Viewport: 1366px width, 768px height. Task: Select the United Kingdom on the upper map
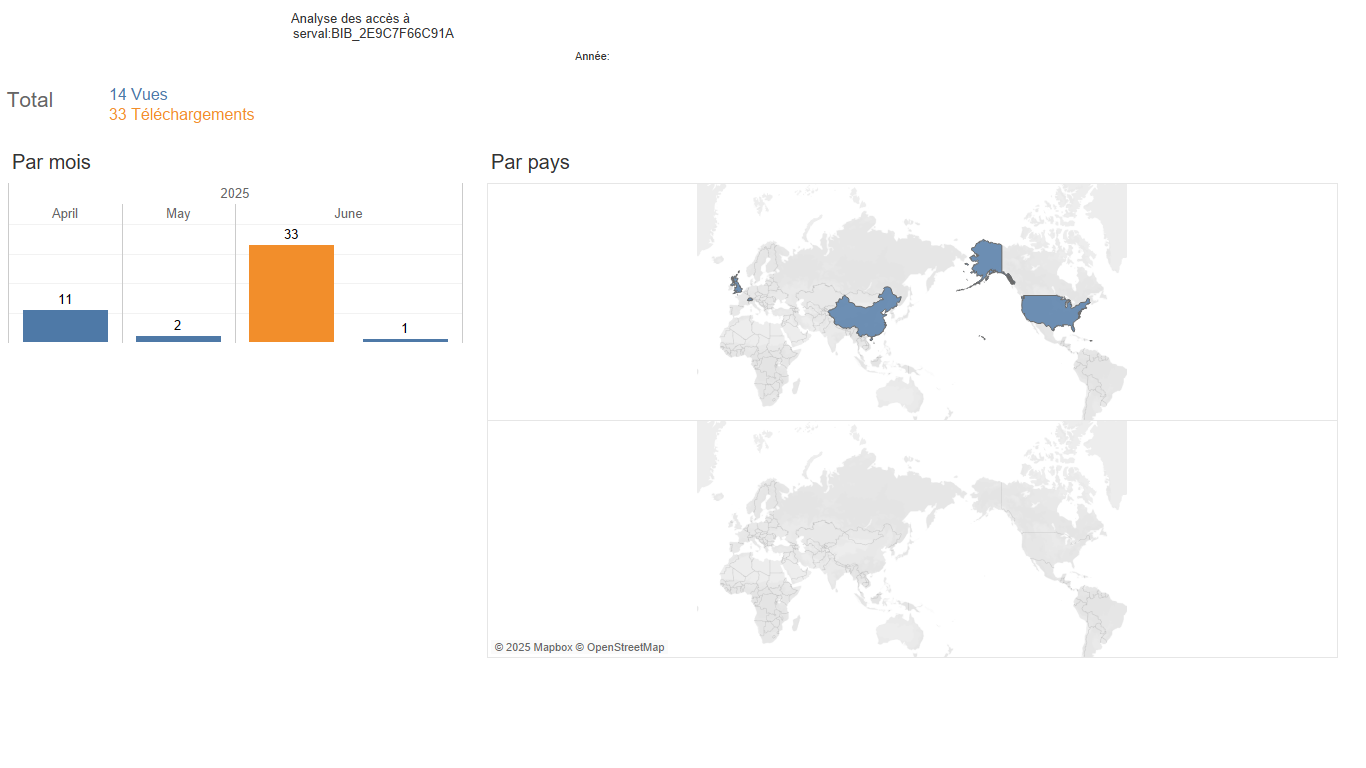(x=737, y=283)
